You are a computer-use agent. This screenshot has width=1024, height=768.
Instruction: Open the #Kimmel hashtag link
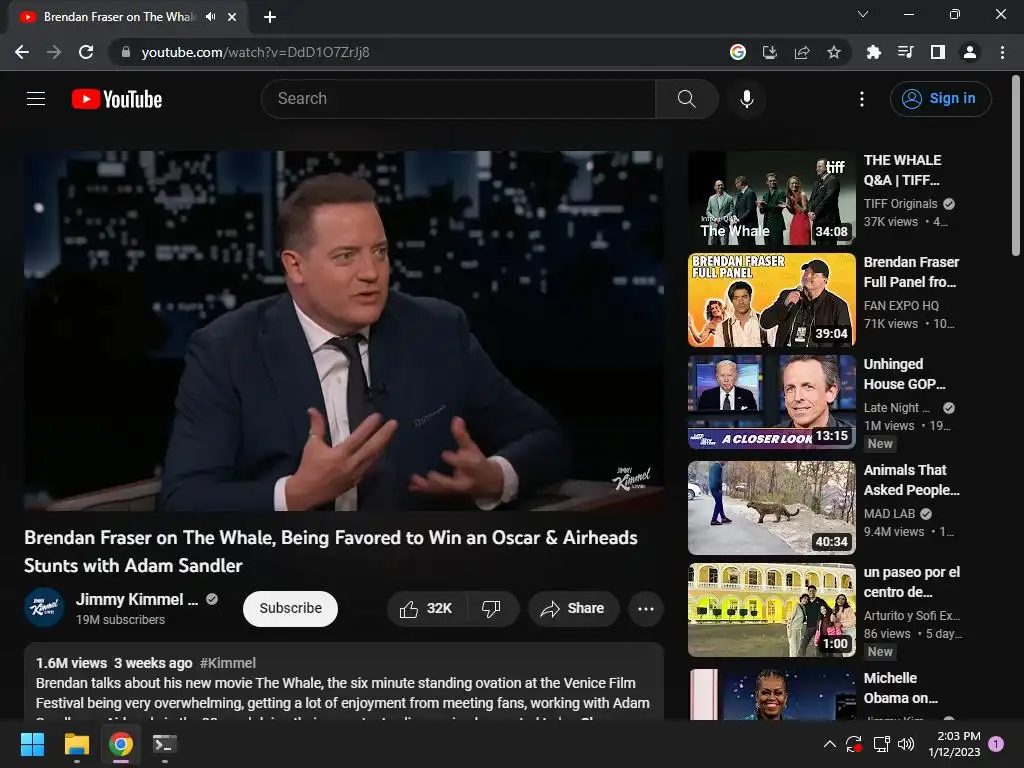(228, 663)
